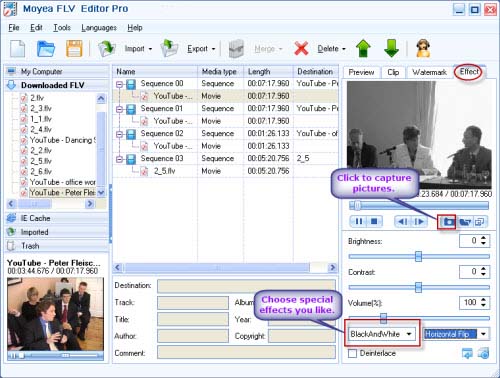Click the 2_5.flv movie file icon

[144, 171]
